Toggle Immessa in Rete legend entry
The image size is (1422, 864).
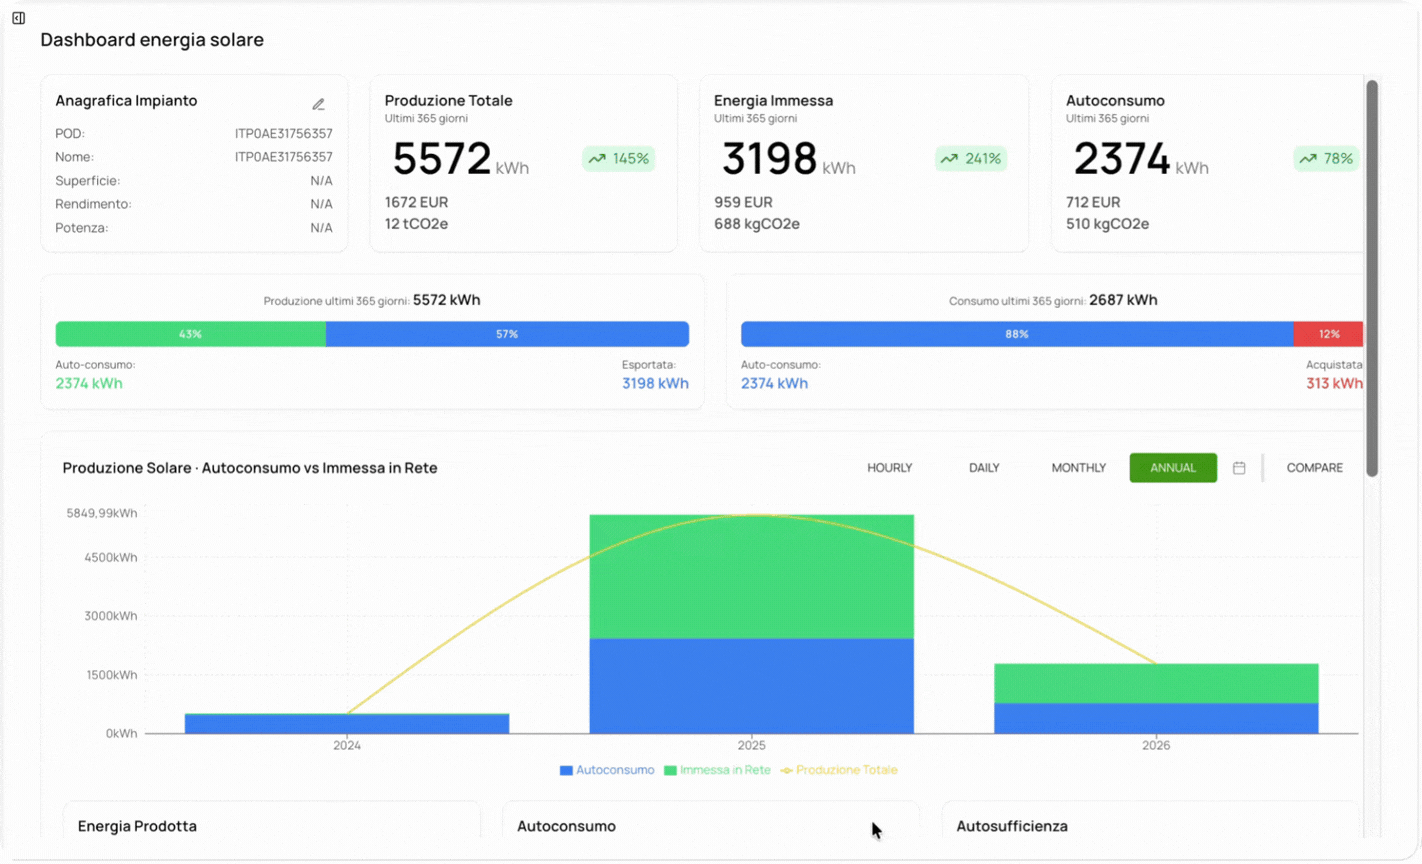(717, 770)
